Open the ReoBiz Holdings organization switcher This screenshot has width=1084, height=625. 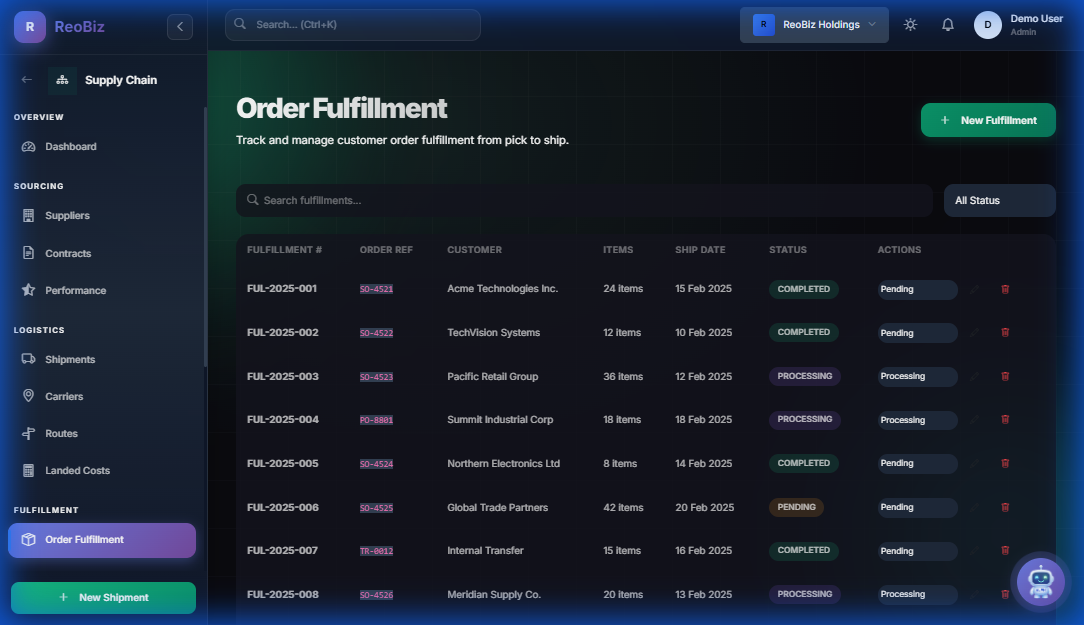pos(814,24)
